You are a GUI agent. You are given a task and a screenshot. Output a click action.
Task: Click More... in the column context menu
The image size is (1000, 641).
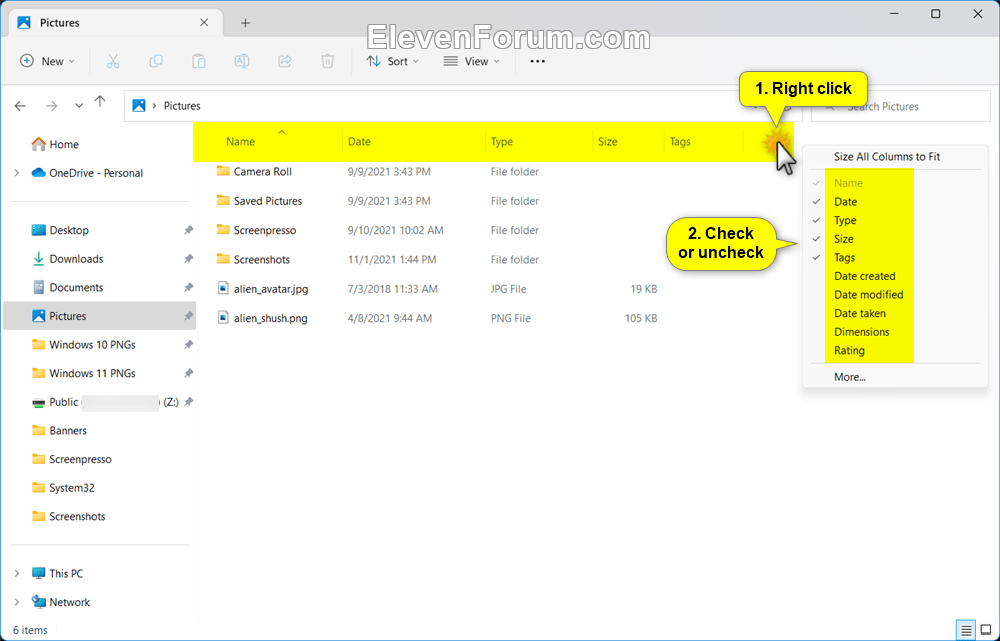849,377
